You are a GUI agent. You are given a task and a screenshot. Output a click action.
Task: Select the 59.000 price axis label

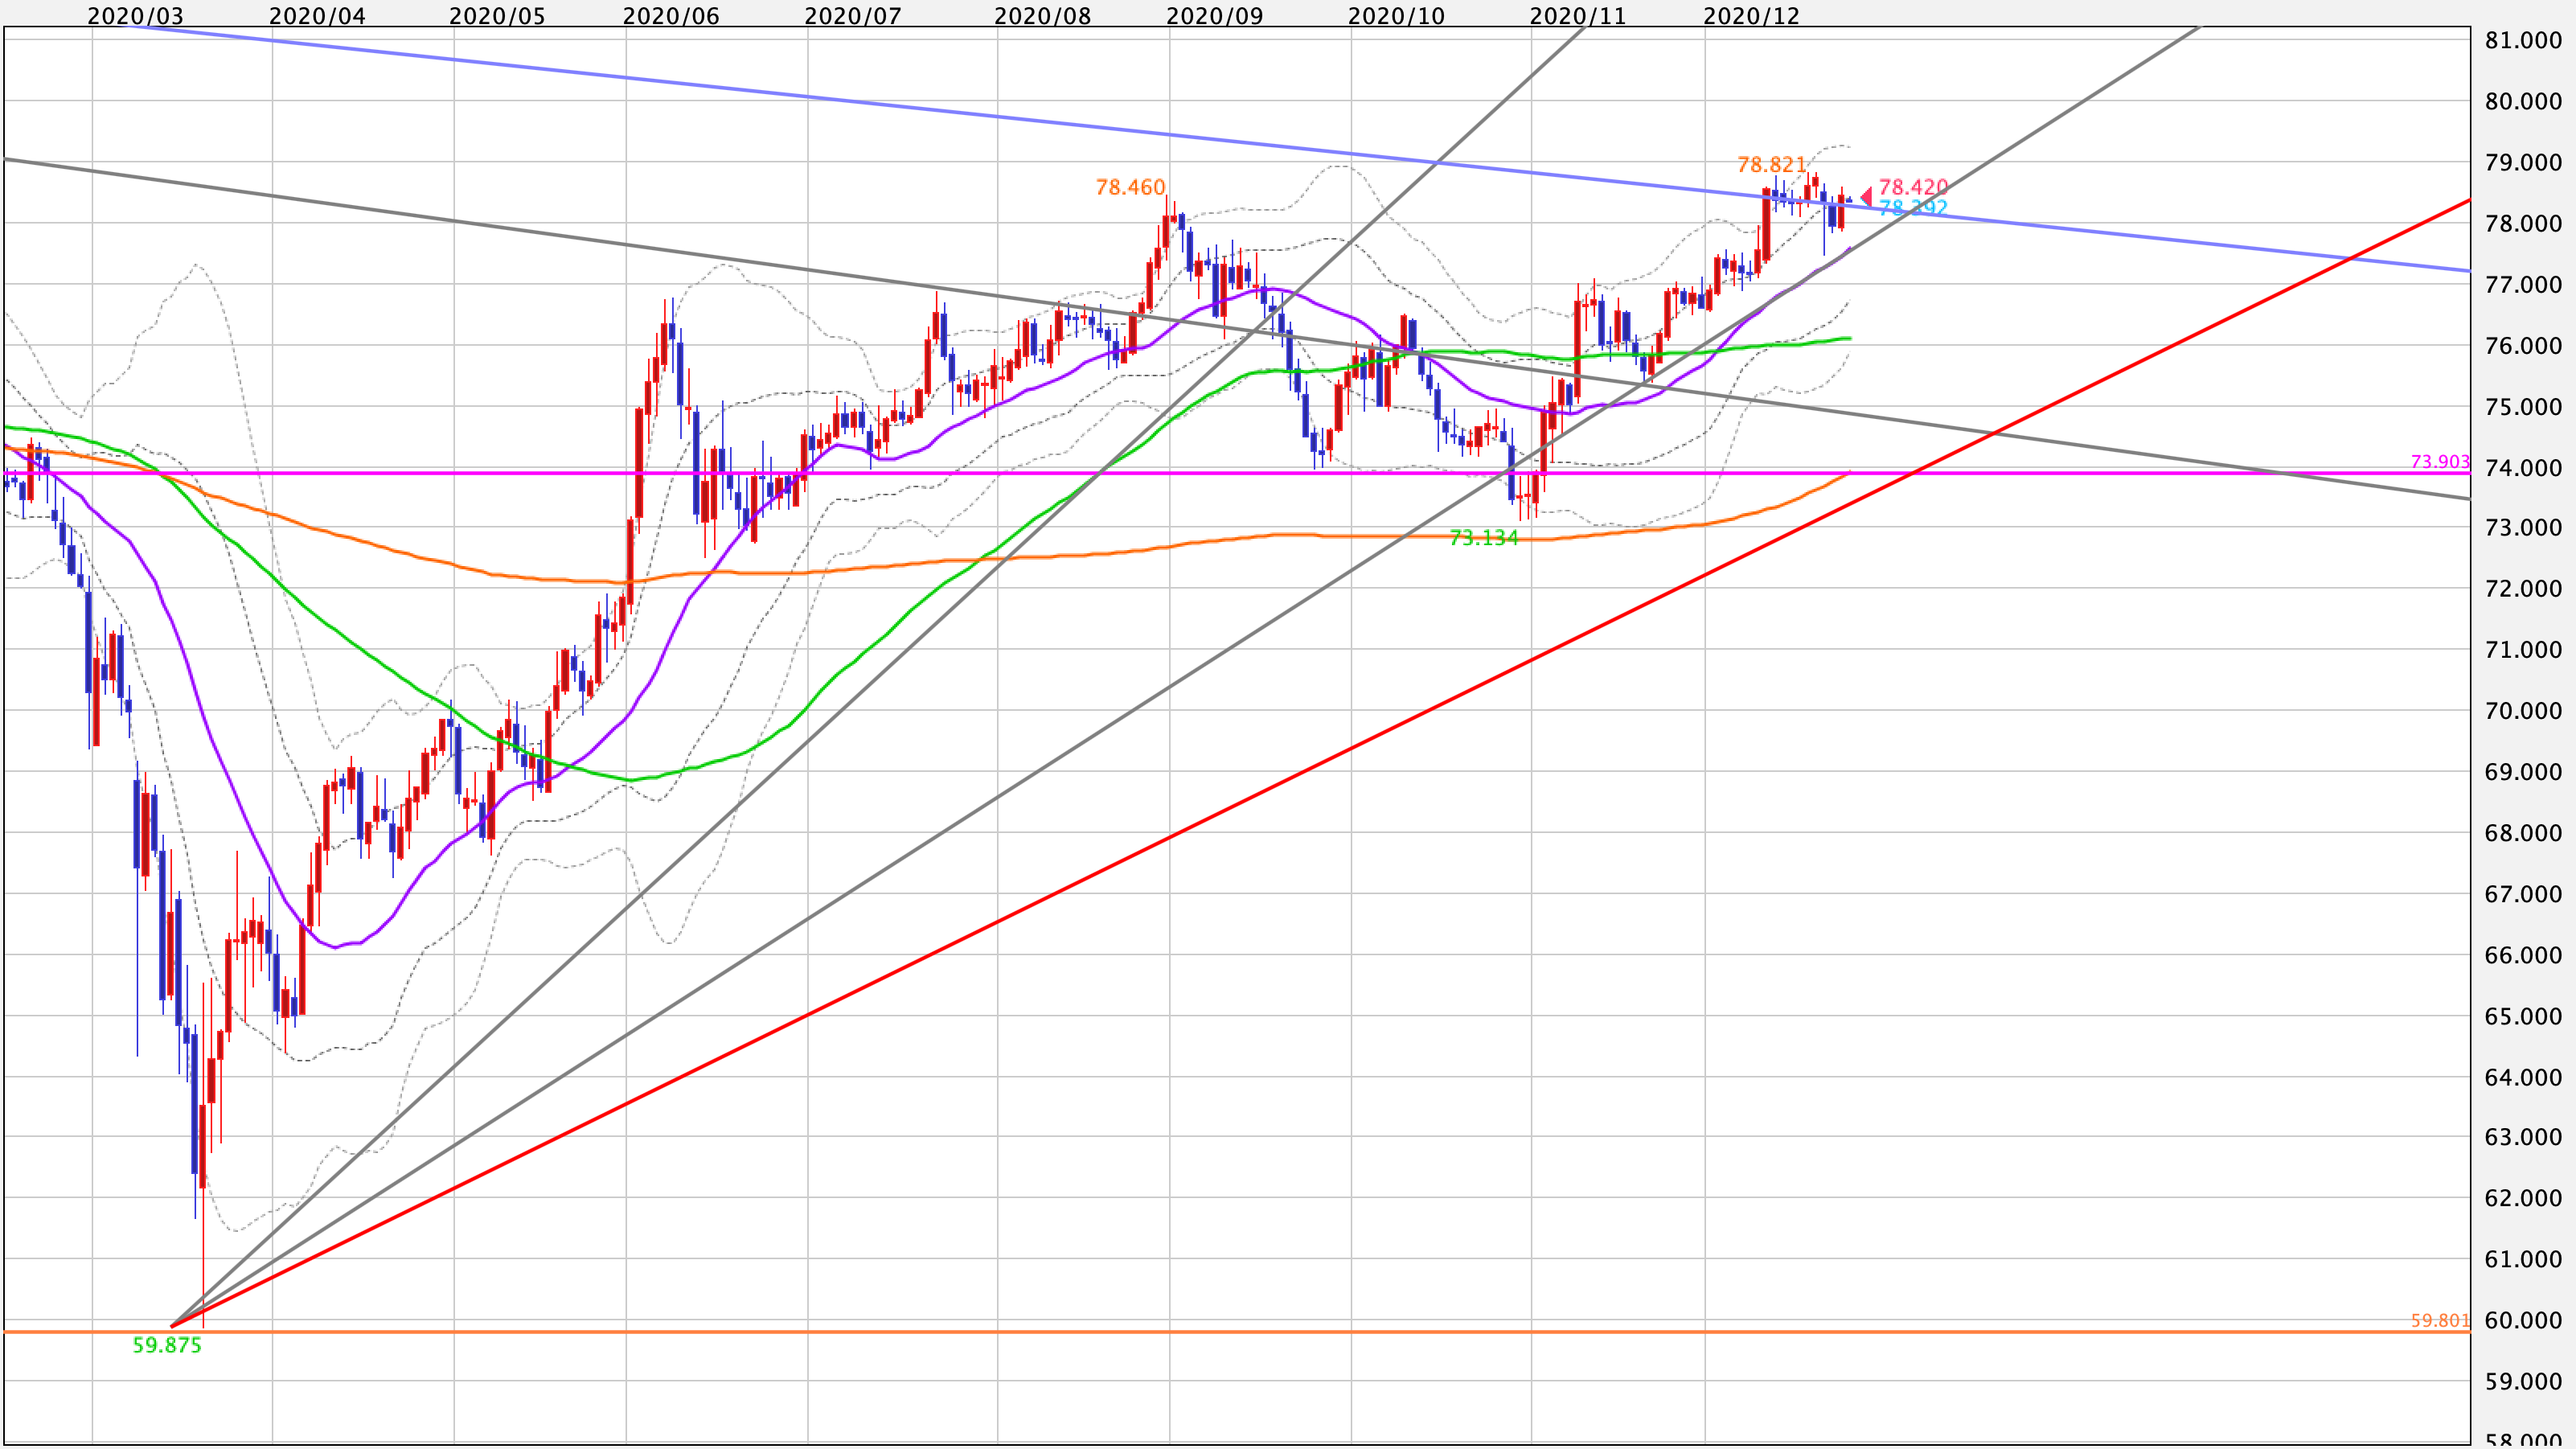2523,1382
